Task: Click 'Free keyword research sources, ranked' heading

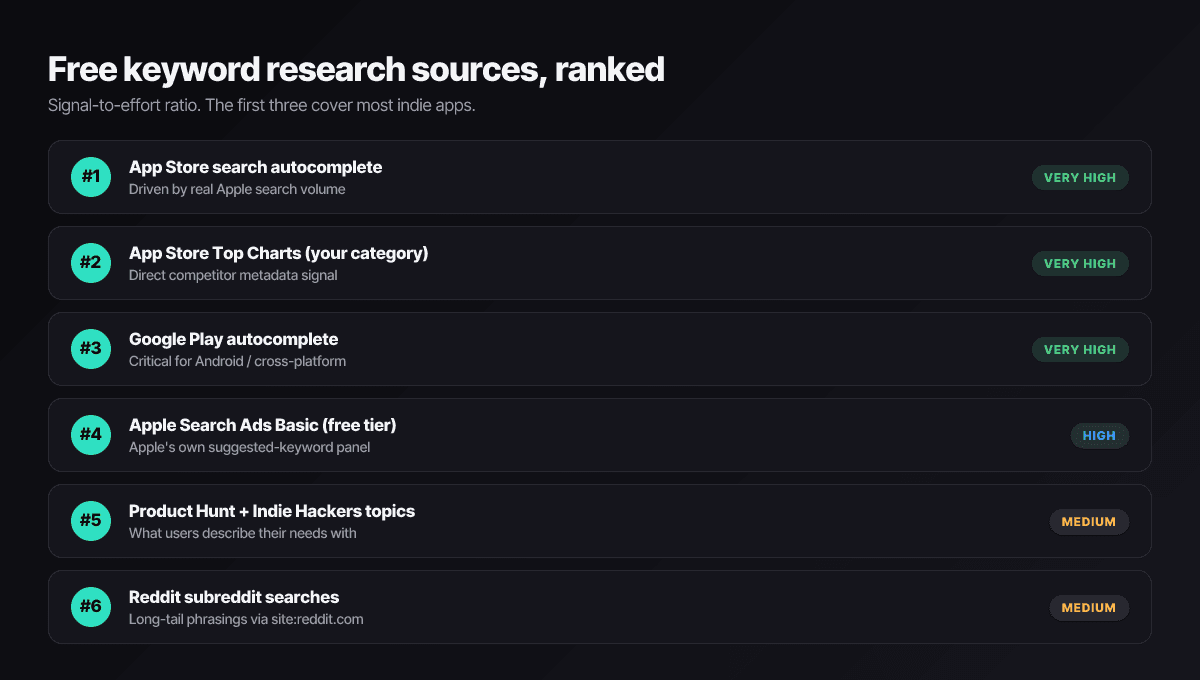Action: [356, 70]
